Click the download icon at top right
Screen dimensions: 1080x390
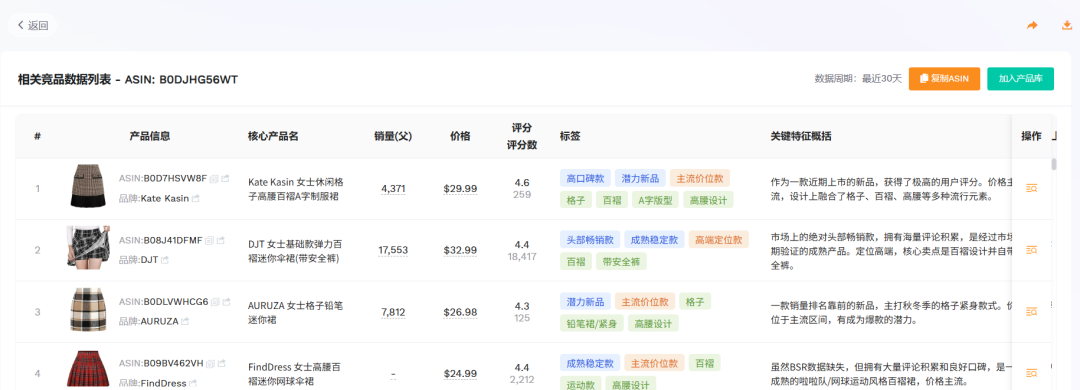point(1067,25)
